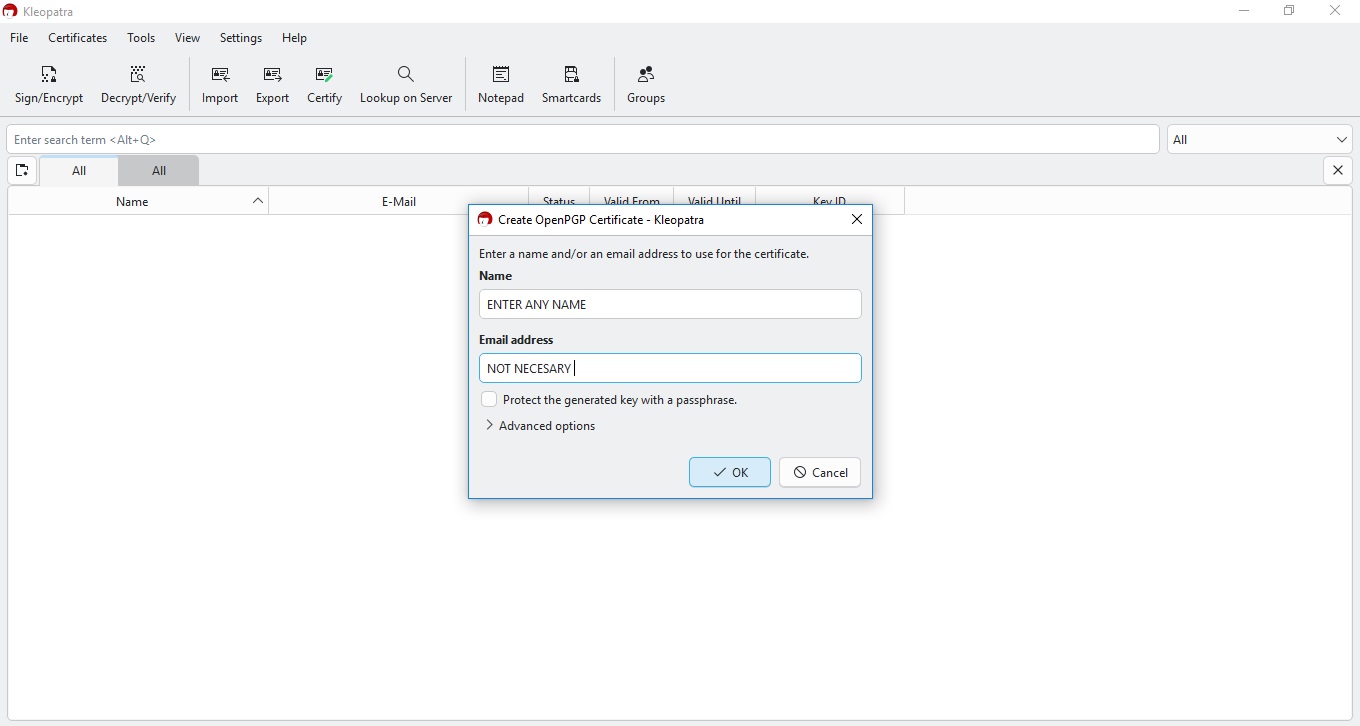Open the Help menu
Viewport: 1360px width, 726px height.
click(294, 38)
